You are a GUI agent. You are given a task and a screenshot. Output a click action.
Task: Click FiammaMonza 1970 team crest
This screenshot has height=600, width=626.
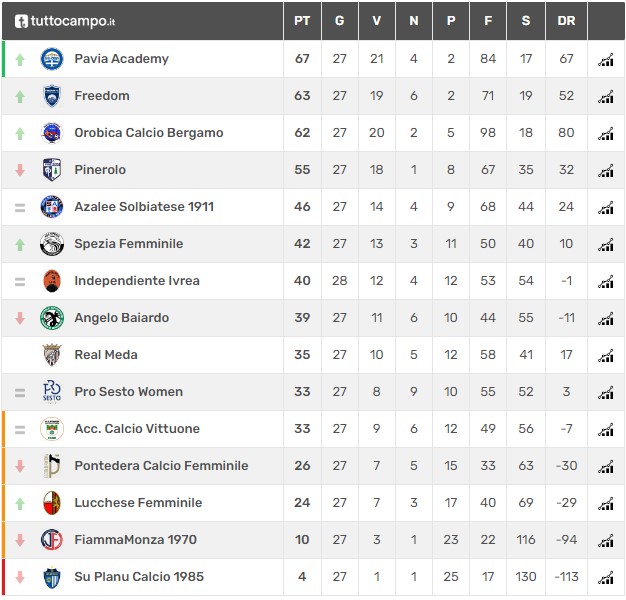pyautogui.click(x=52, y=540)
